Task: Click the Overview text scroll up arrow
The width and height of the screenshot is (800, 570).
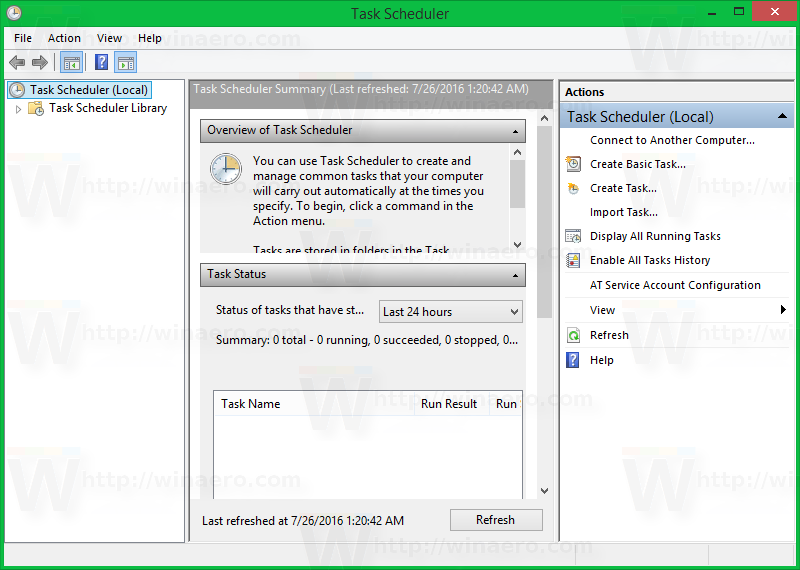Action: point(517,152)
